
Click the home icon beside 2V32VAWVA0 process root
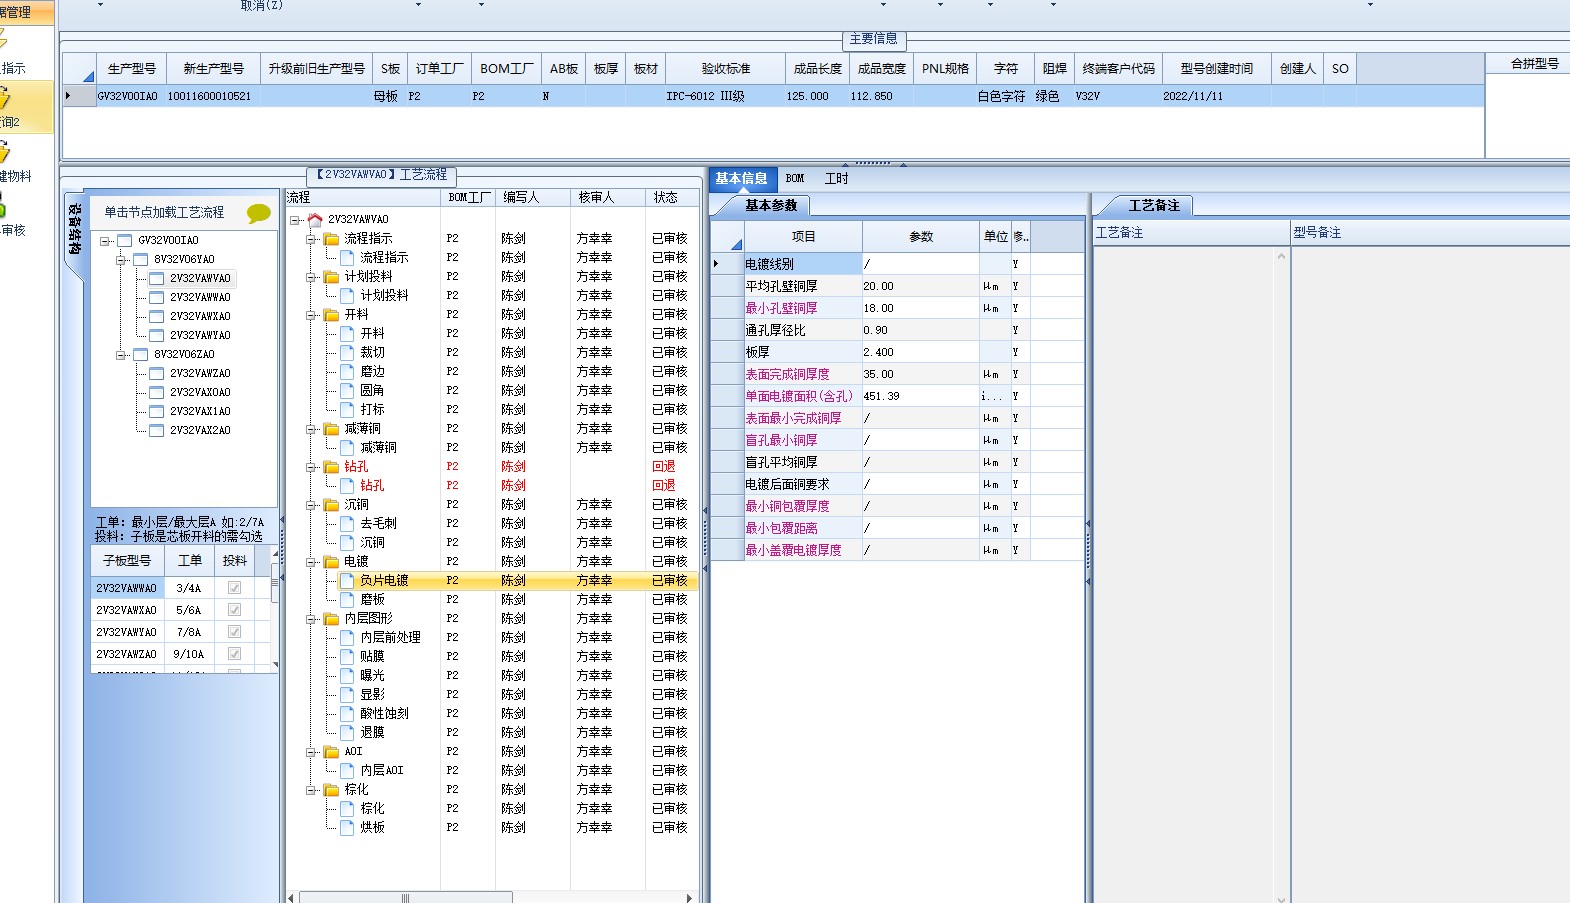click(x=315, y=219)
